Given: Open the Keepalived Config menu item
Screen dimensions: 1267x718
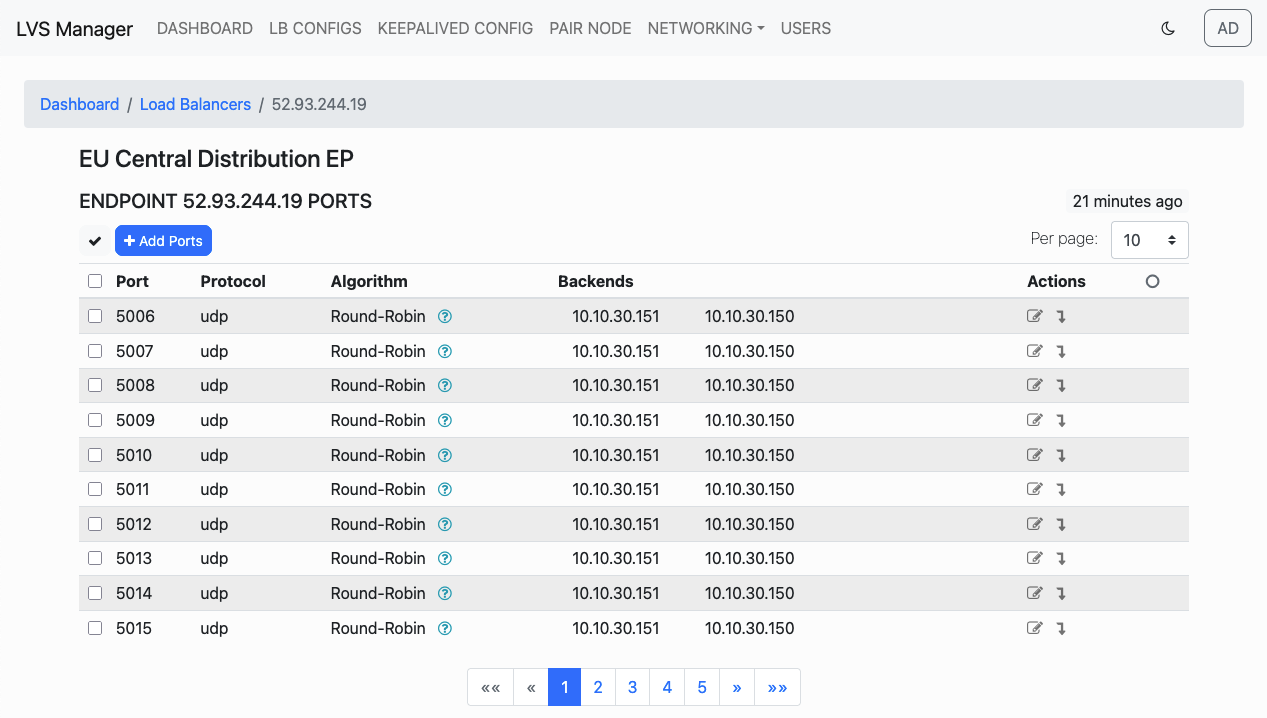Looking at the screenshot, I should point(455,28).
